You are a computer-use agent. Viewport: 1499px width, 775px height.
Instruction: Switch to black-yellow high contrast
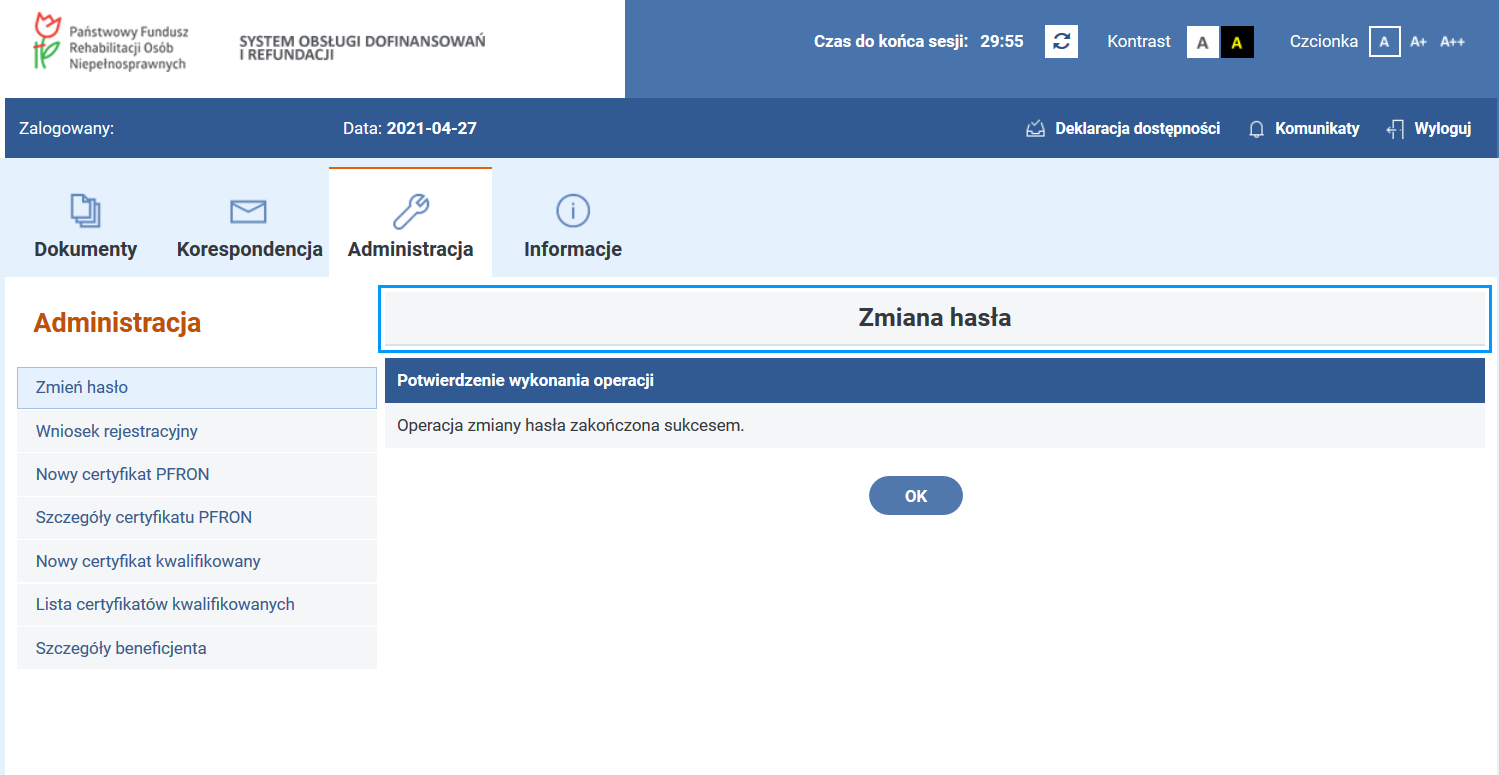coord(1237,42)
